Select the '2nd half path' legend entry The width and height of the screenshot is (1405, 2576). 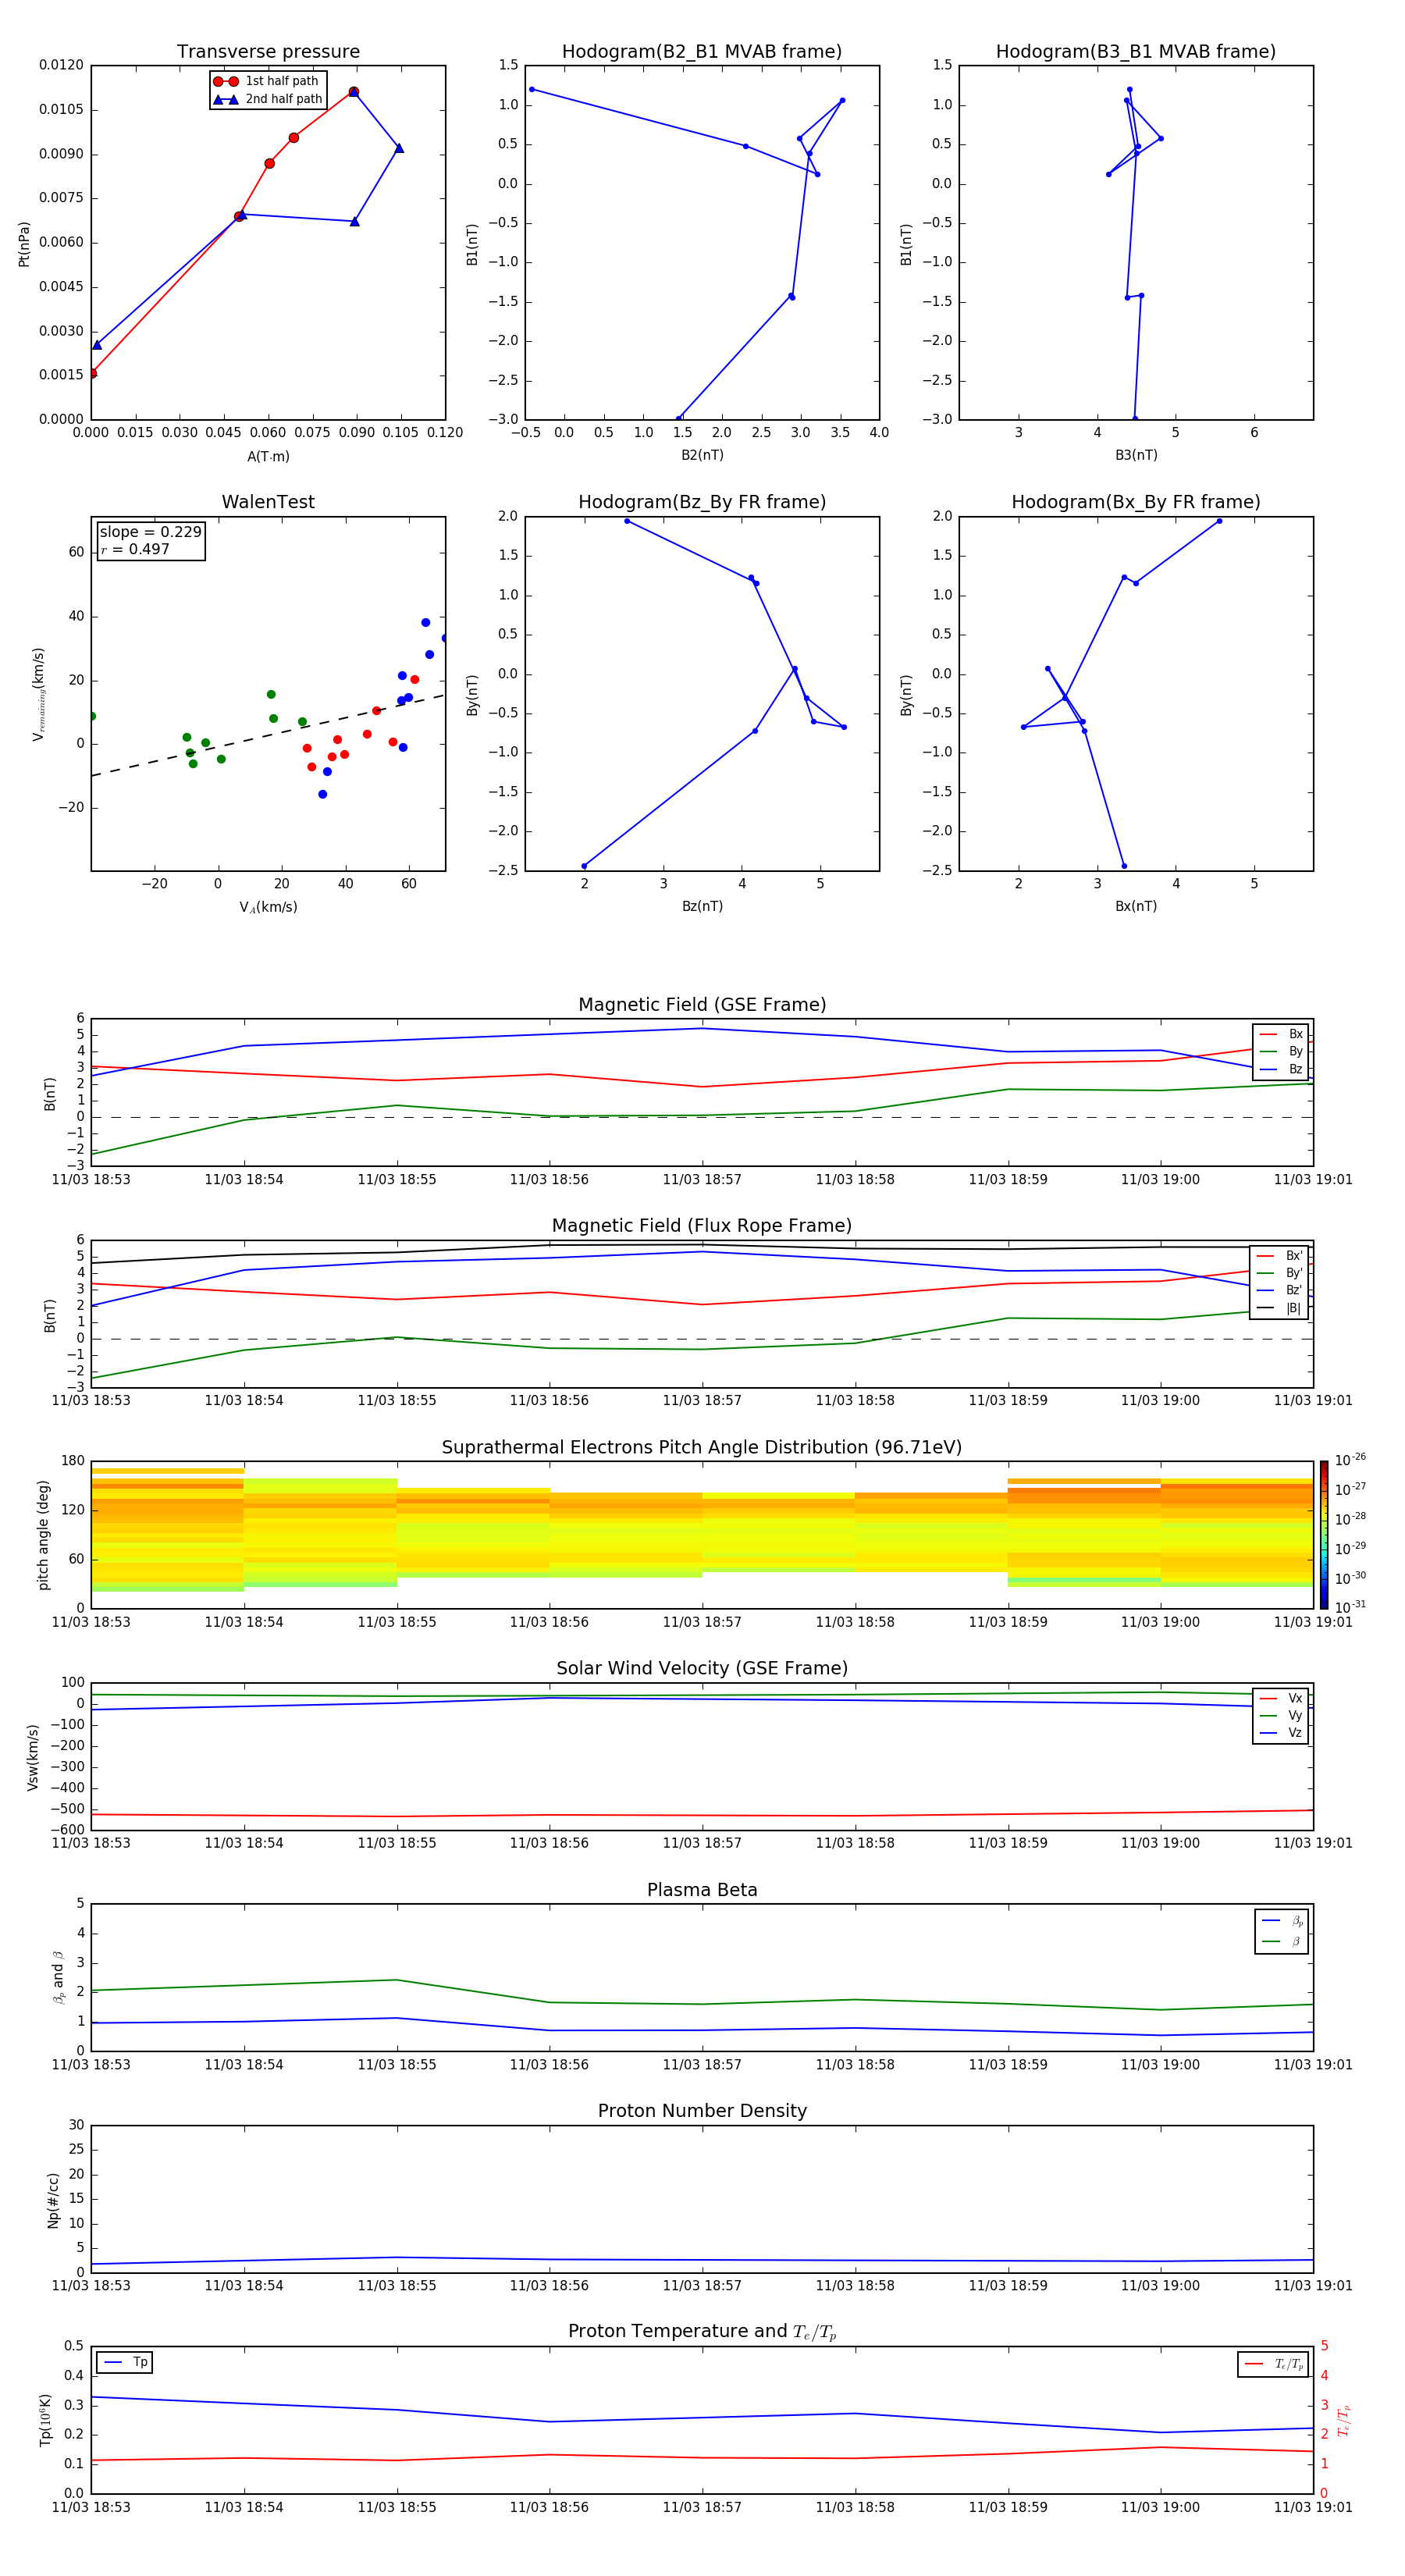click(267, 99)
